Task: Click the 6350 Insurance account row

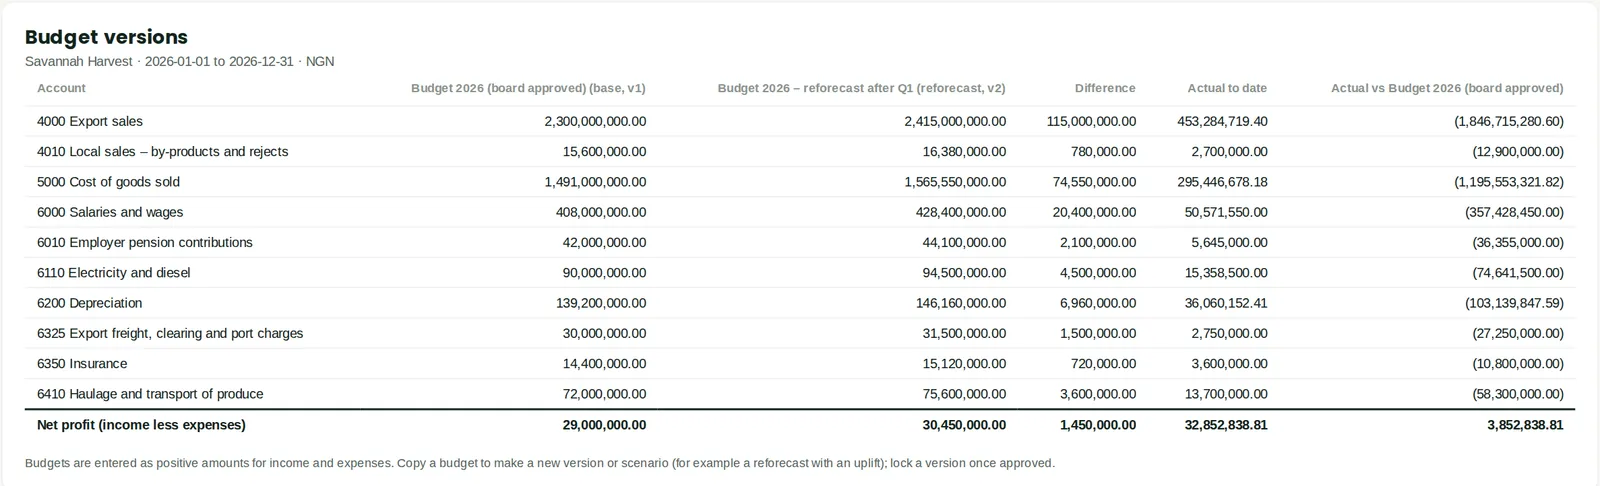Action: [x=800, y=364]
